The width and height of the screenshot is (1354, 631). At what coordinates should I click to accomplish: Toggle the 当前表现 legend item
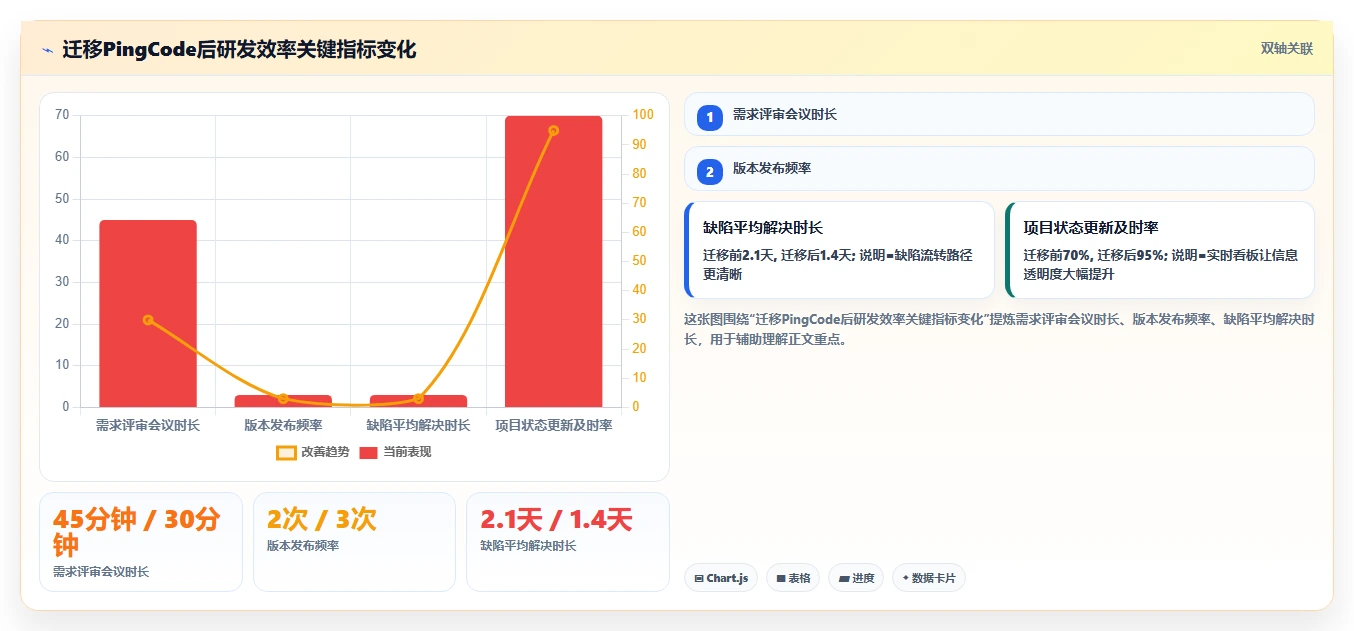coord(395,452)
